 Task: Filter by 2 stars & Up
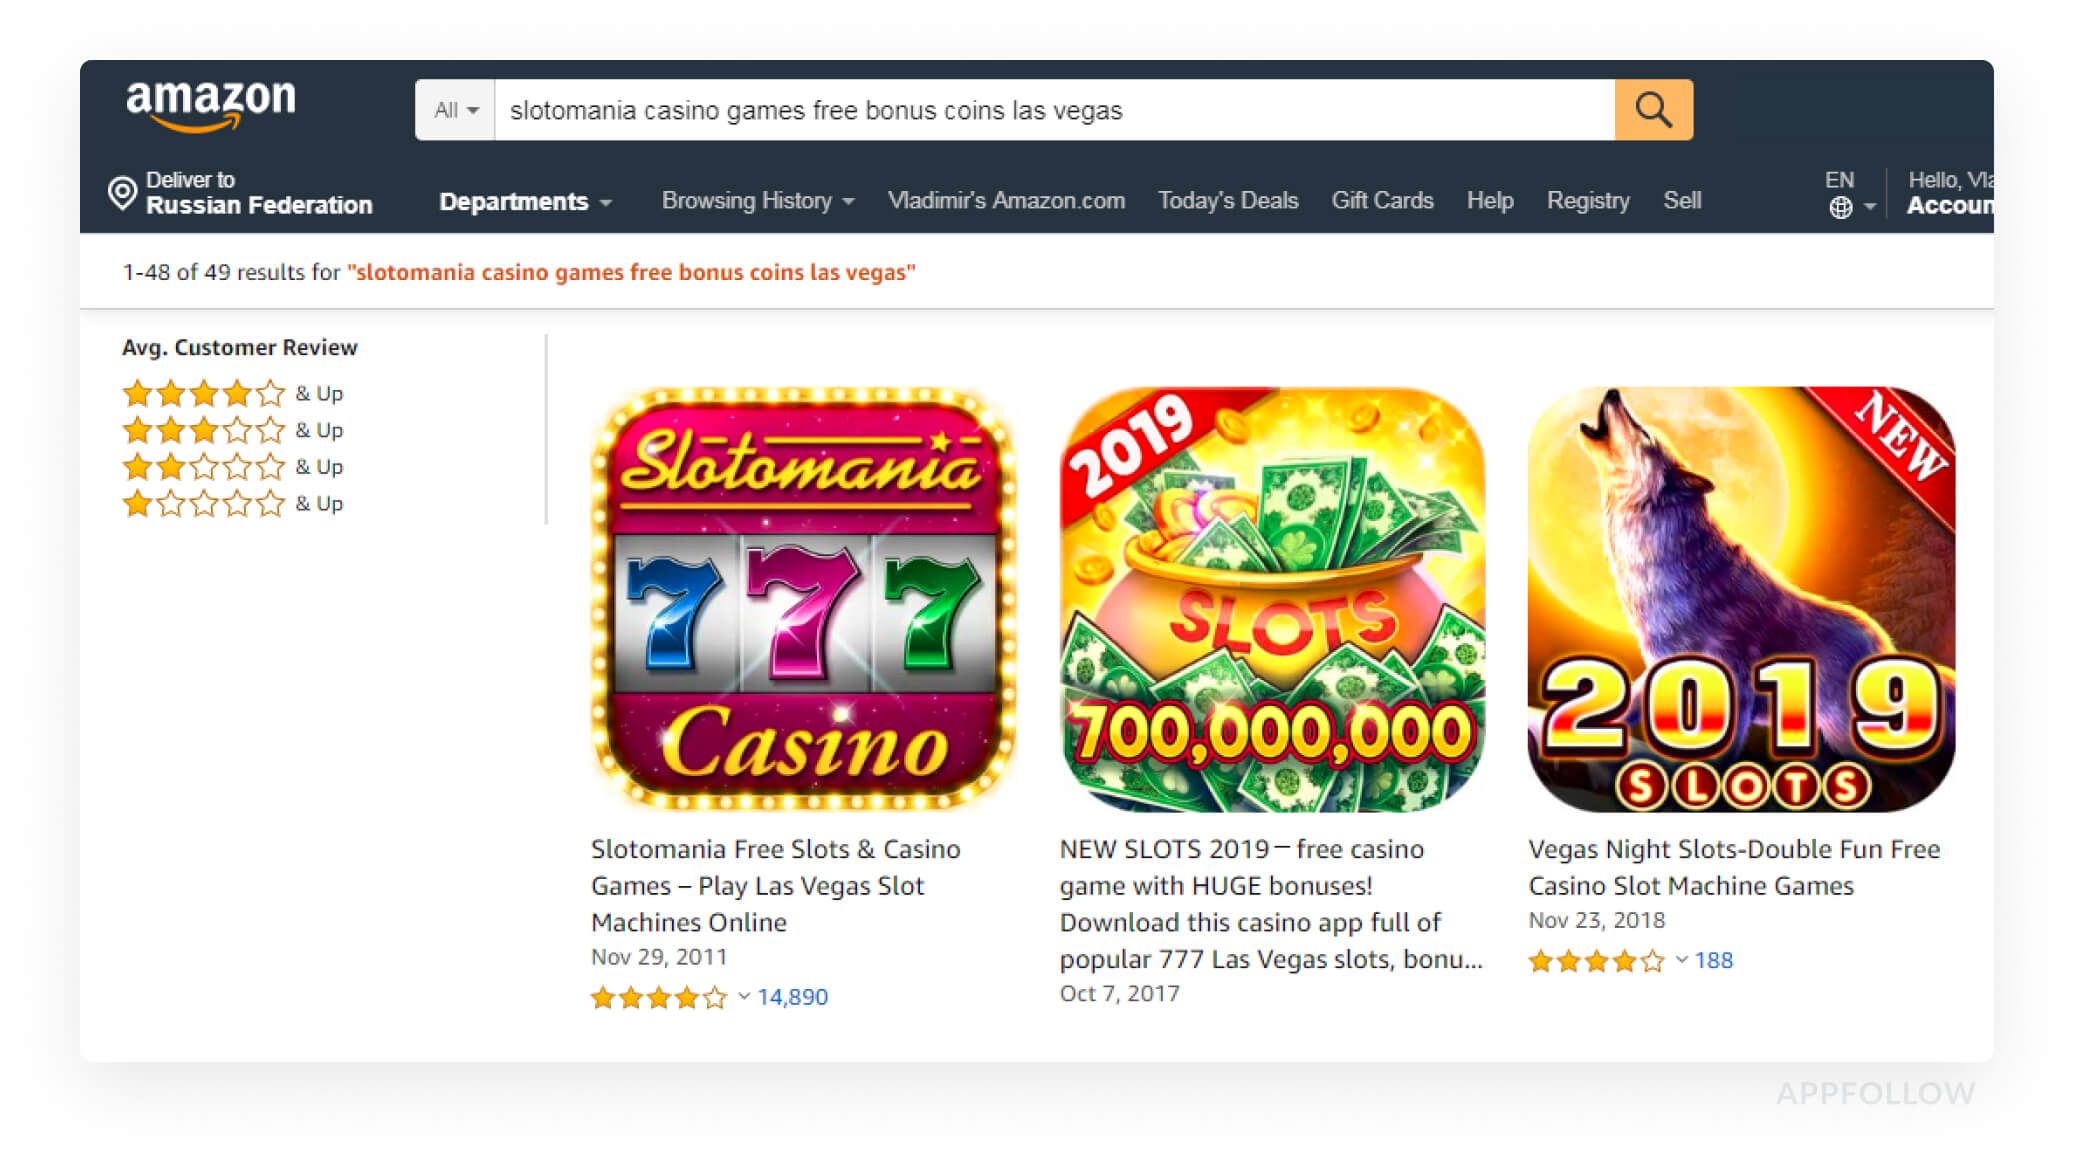point(232,467)
